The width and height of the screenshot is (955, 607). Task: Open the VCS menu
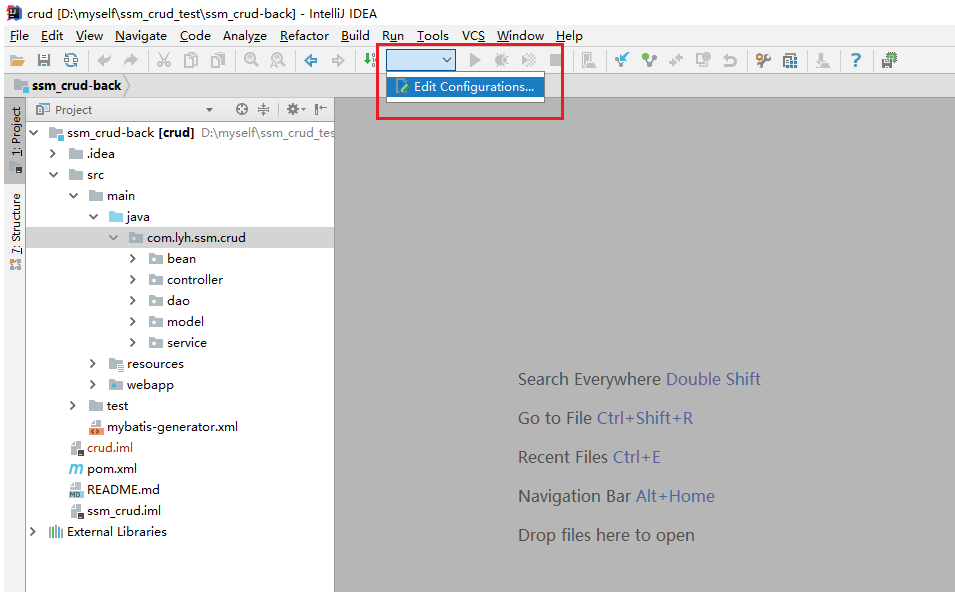[x=473, y=35]
